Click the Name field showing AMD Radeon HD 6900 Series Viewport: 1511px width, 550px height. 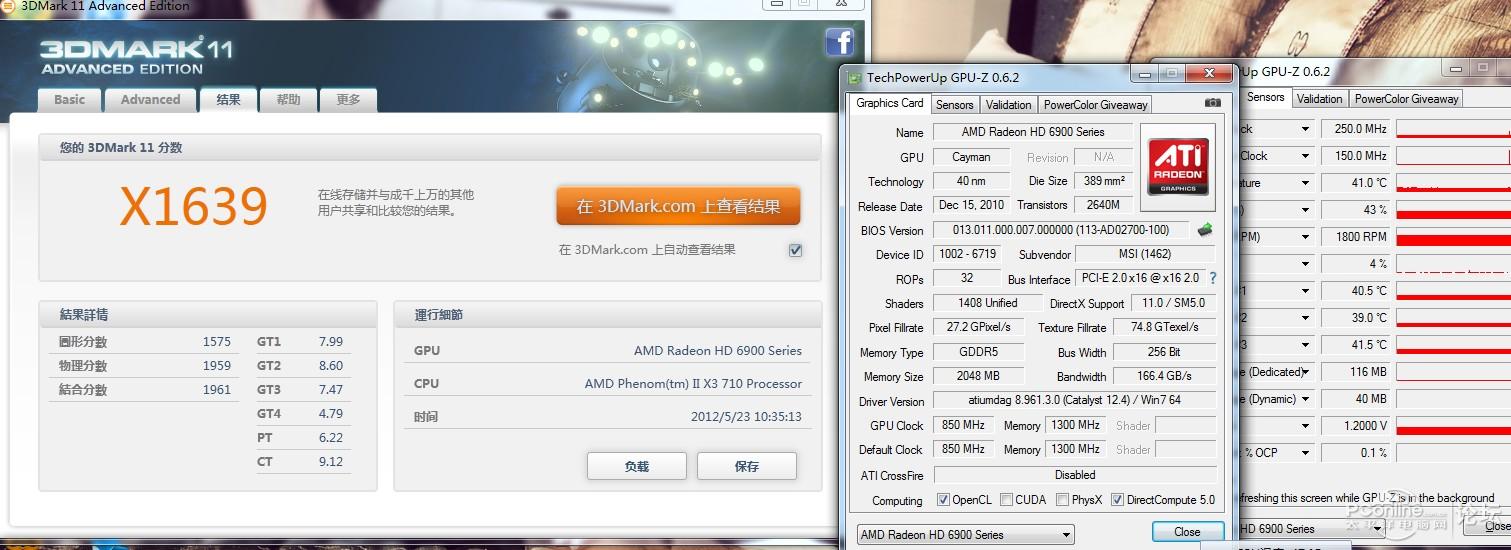pyautogui.click(x=1033, y=132)
